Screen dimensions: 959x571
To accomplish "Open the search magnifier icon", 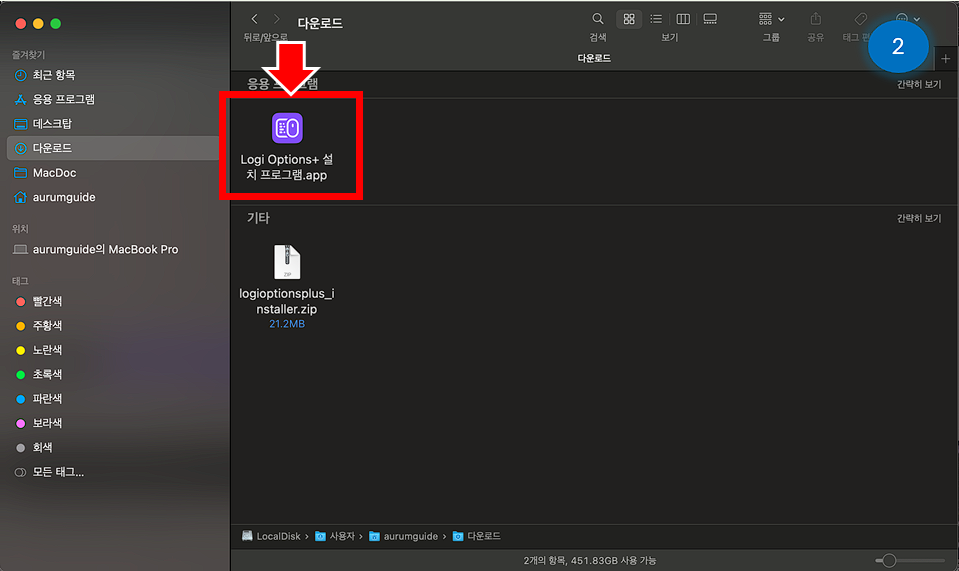I will (598, 19).
